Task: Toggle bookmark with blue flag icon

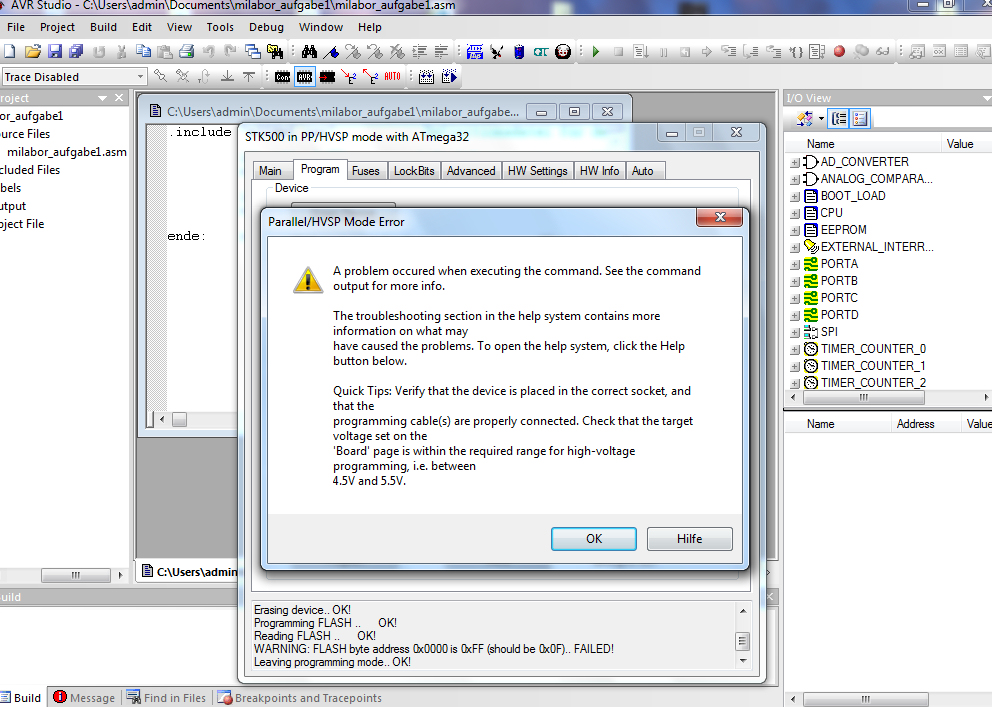Action: pyautogui.click(x=332, y=52)
